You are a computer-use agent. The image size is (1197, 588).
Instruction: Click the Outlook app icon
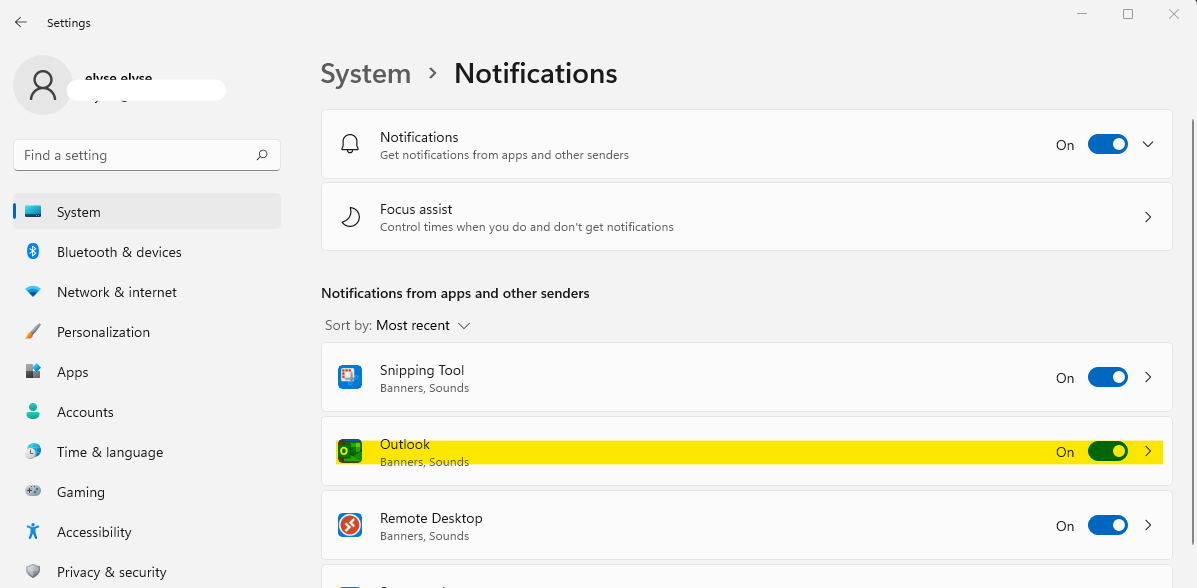point(350,451)
